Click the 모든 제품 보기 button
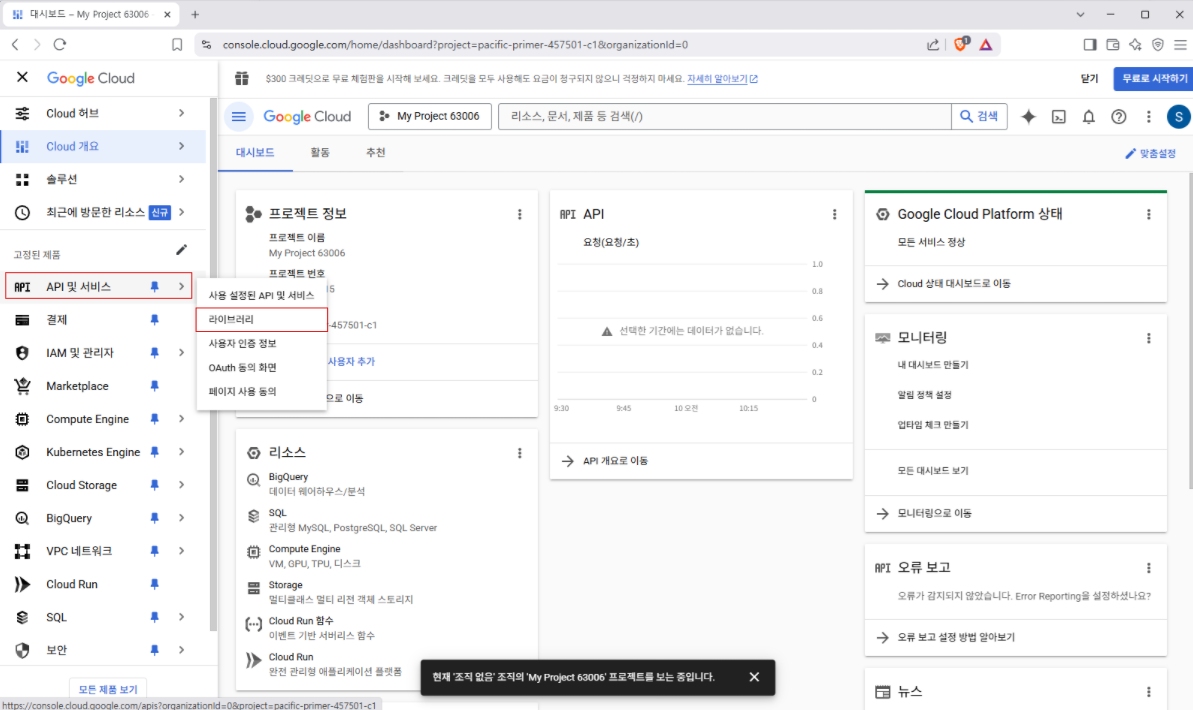The width and height of the screenshot is (1193, 710). (108, 689)
